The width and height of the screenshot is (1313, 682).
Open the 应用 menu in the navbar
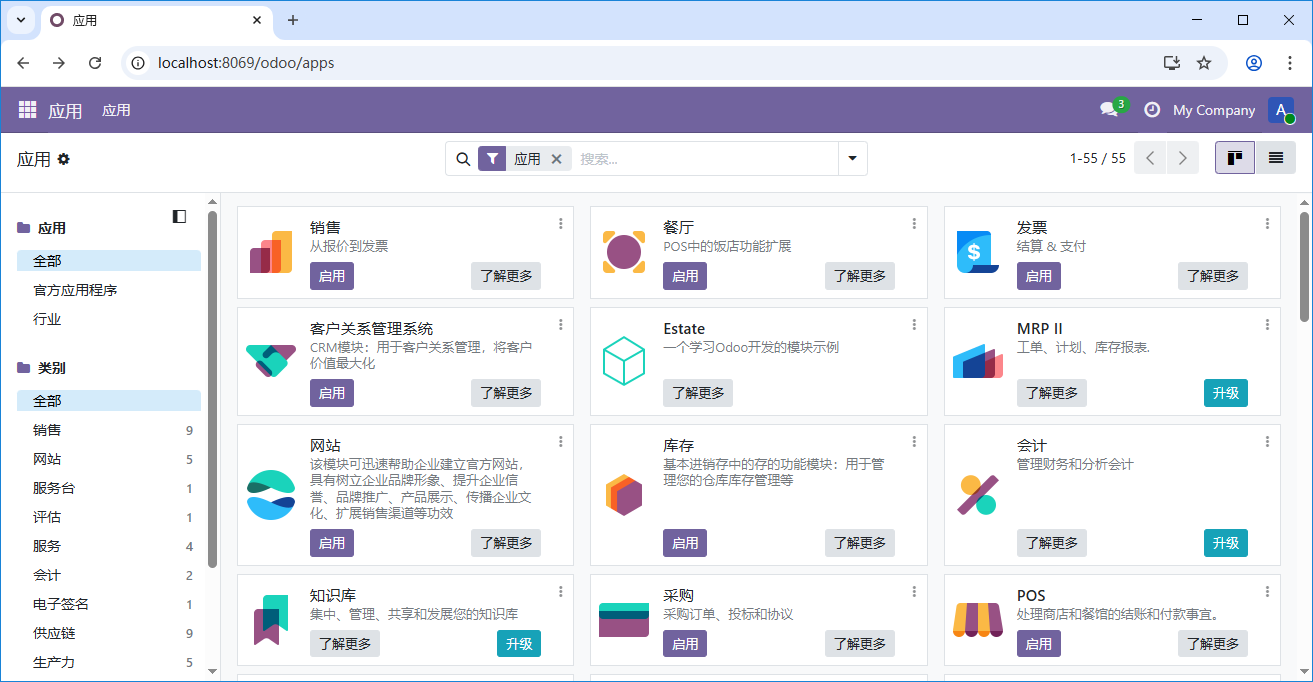tap(116, 110)
